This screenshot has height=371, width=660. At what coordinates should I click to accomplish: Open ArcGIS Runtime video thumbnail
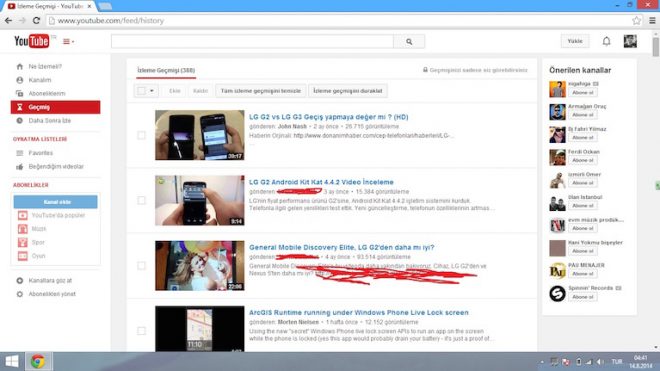click(200, 329)
